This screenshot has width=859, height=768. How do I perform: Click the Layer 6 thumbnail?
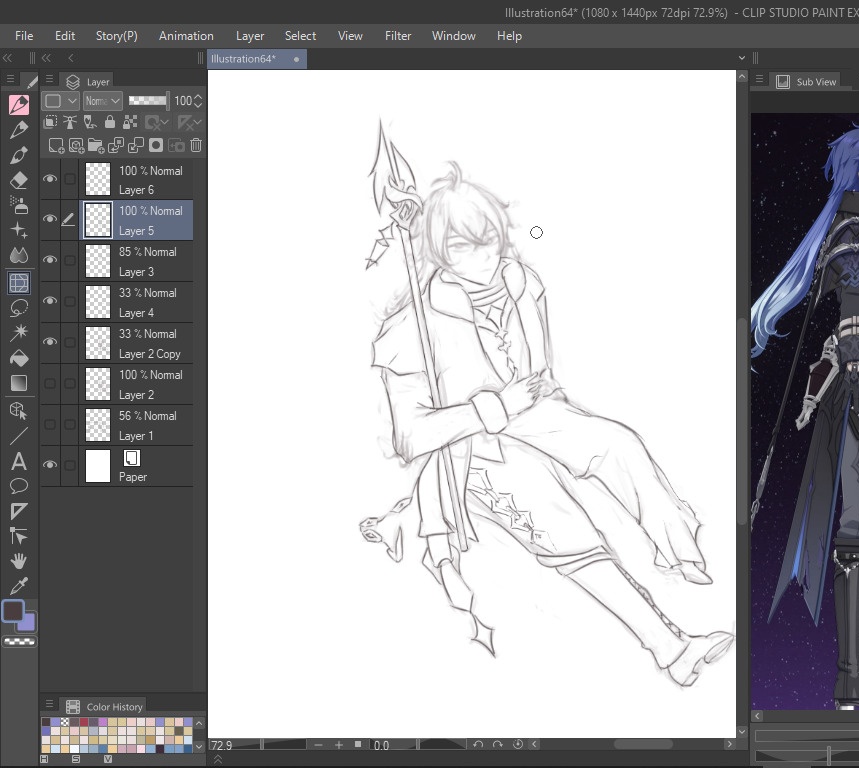tap(98, 179)
